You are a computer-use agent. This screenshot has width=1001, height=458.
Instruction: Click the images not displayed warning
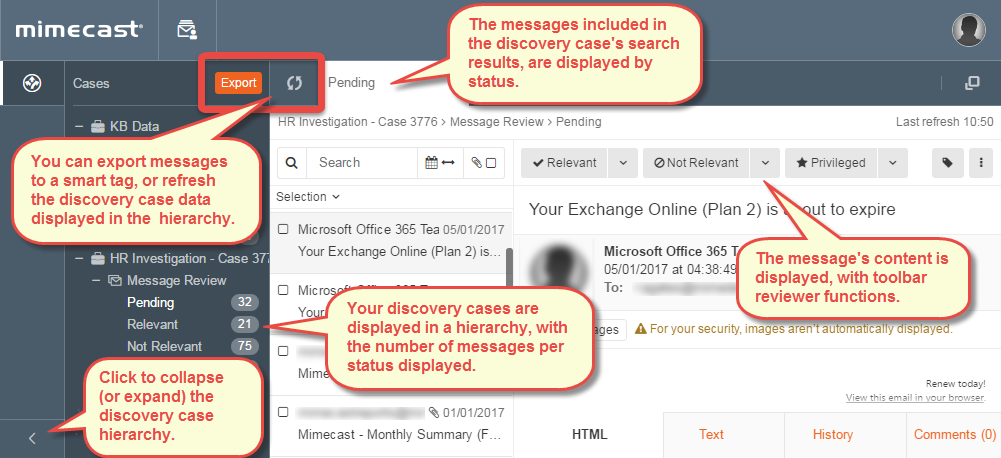[x=794, y=329]
